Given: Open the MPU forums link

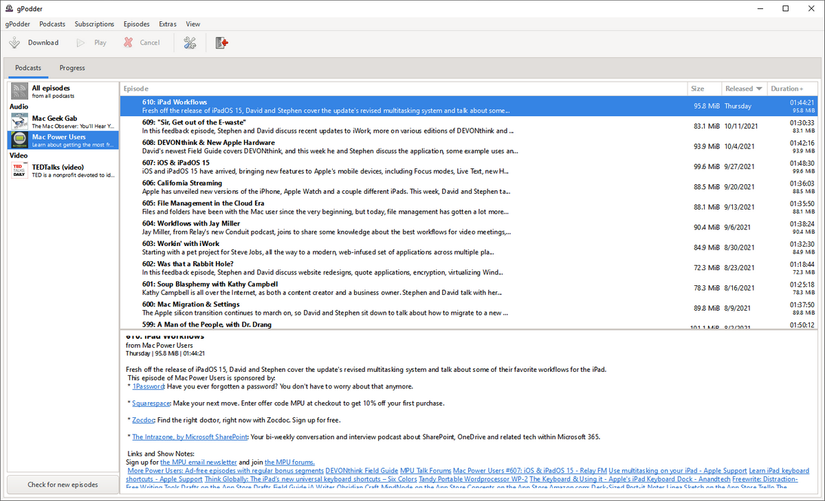Looking at the screenshot, I should (x=289, y=462).
